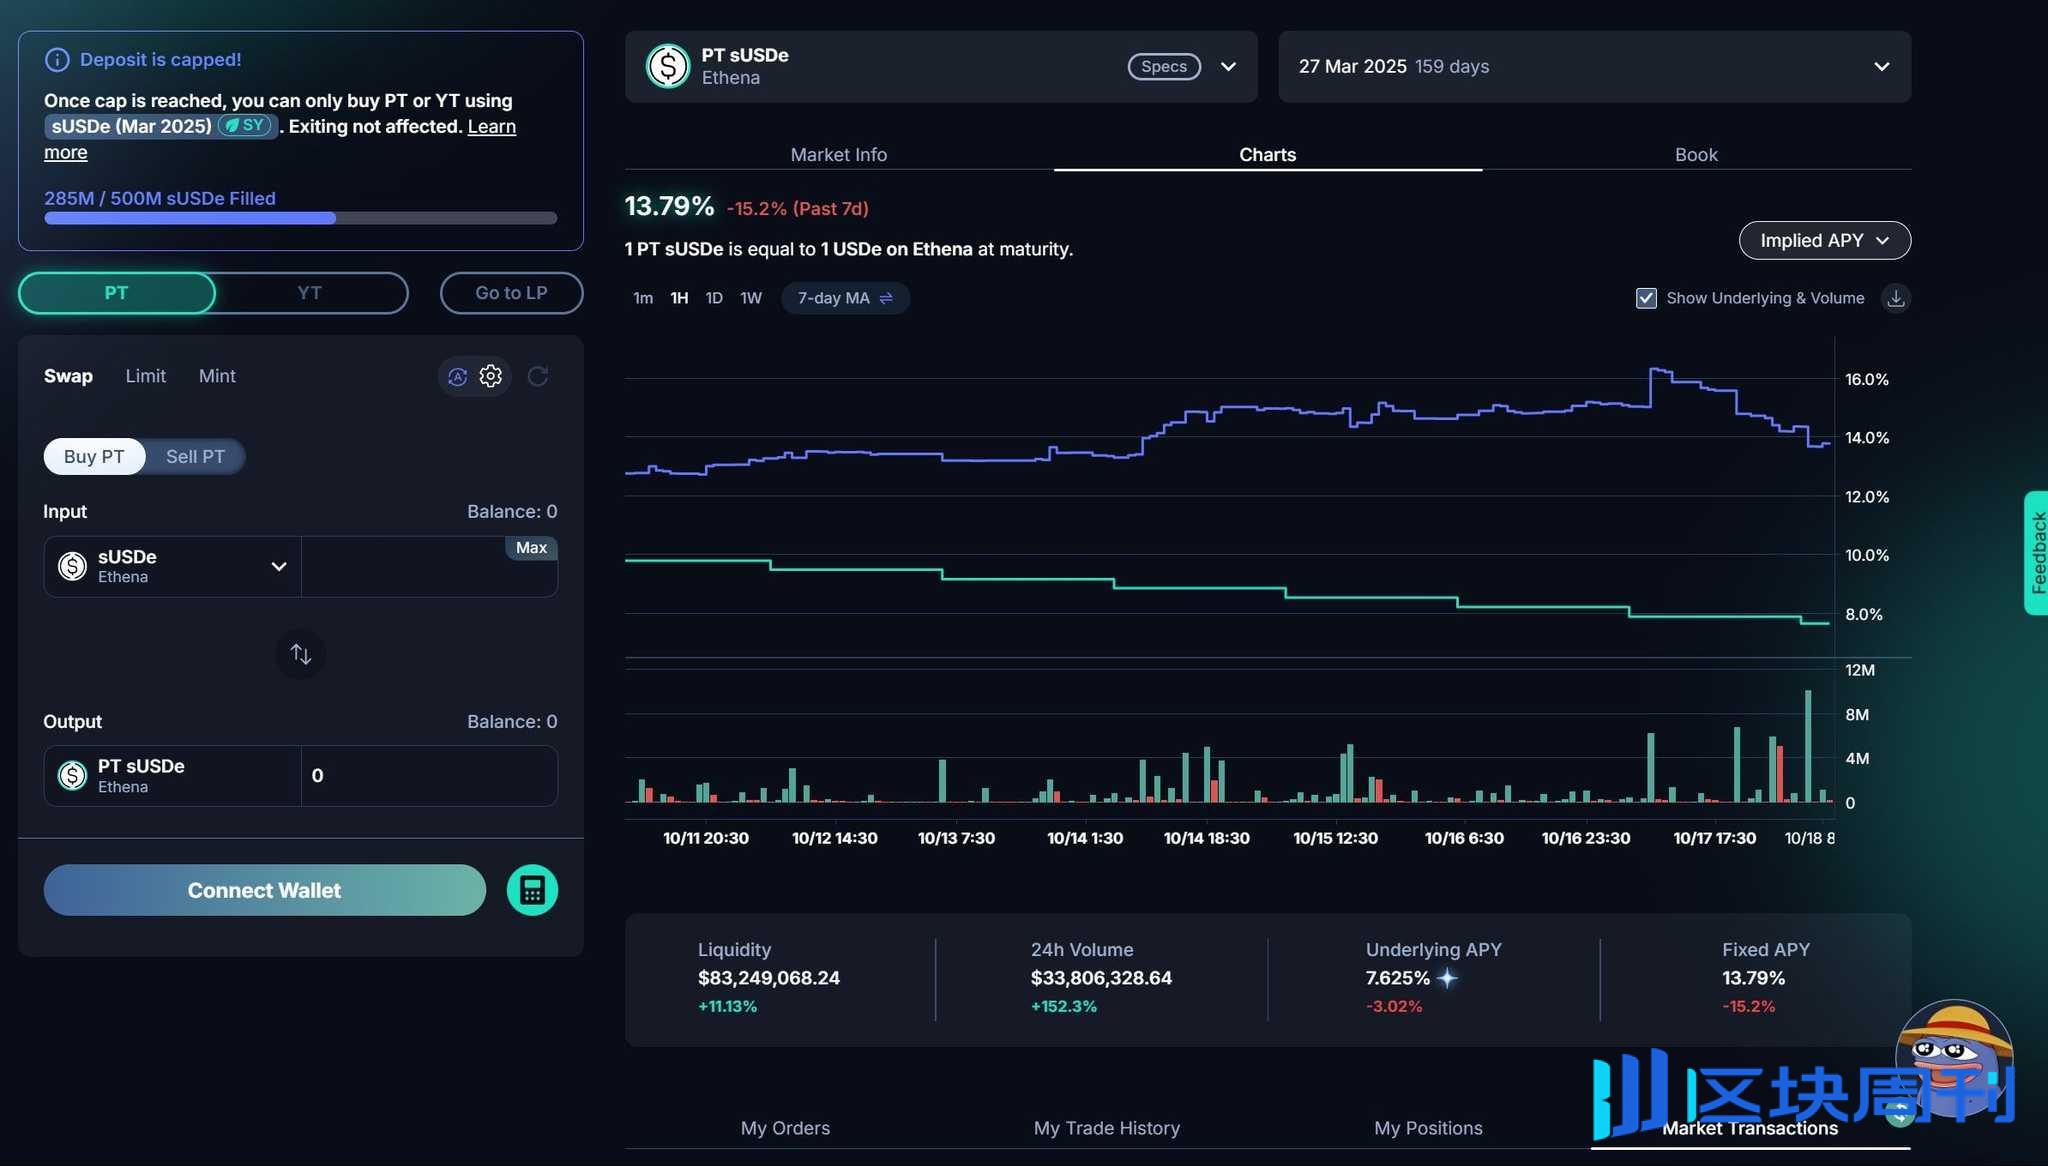Open the 27 Mar 2025 maturity dropdown
2048x1166 pixels.
tap(1594, 67)
